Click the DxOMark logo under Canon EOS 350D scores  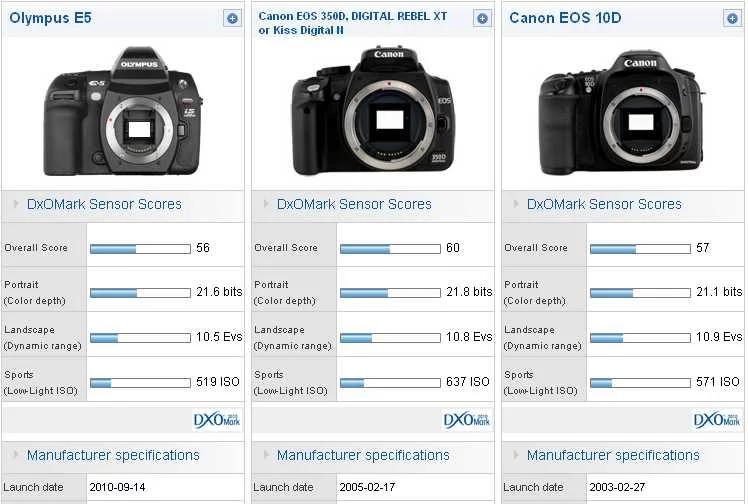[467, 420]
